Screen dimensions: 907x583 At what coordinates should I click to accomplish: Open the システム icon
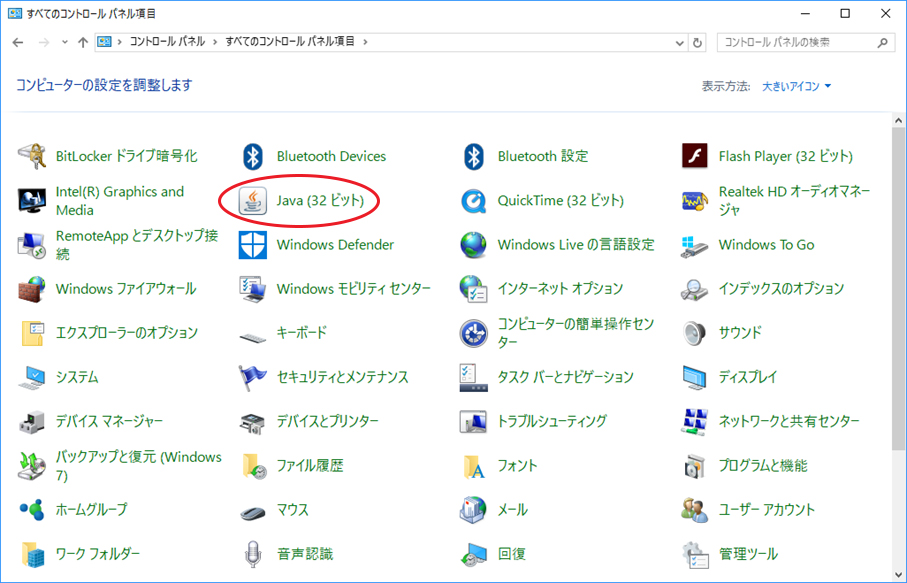coord(32,377)
